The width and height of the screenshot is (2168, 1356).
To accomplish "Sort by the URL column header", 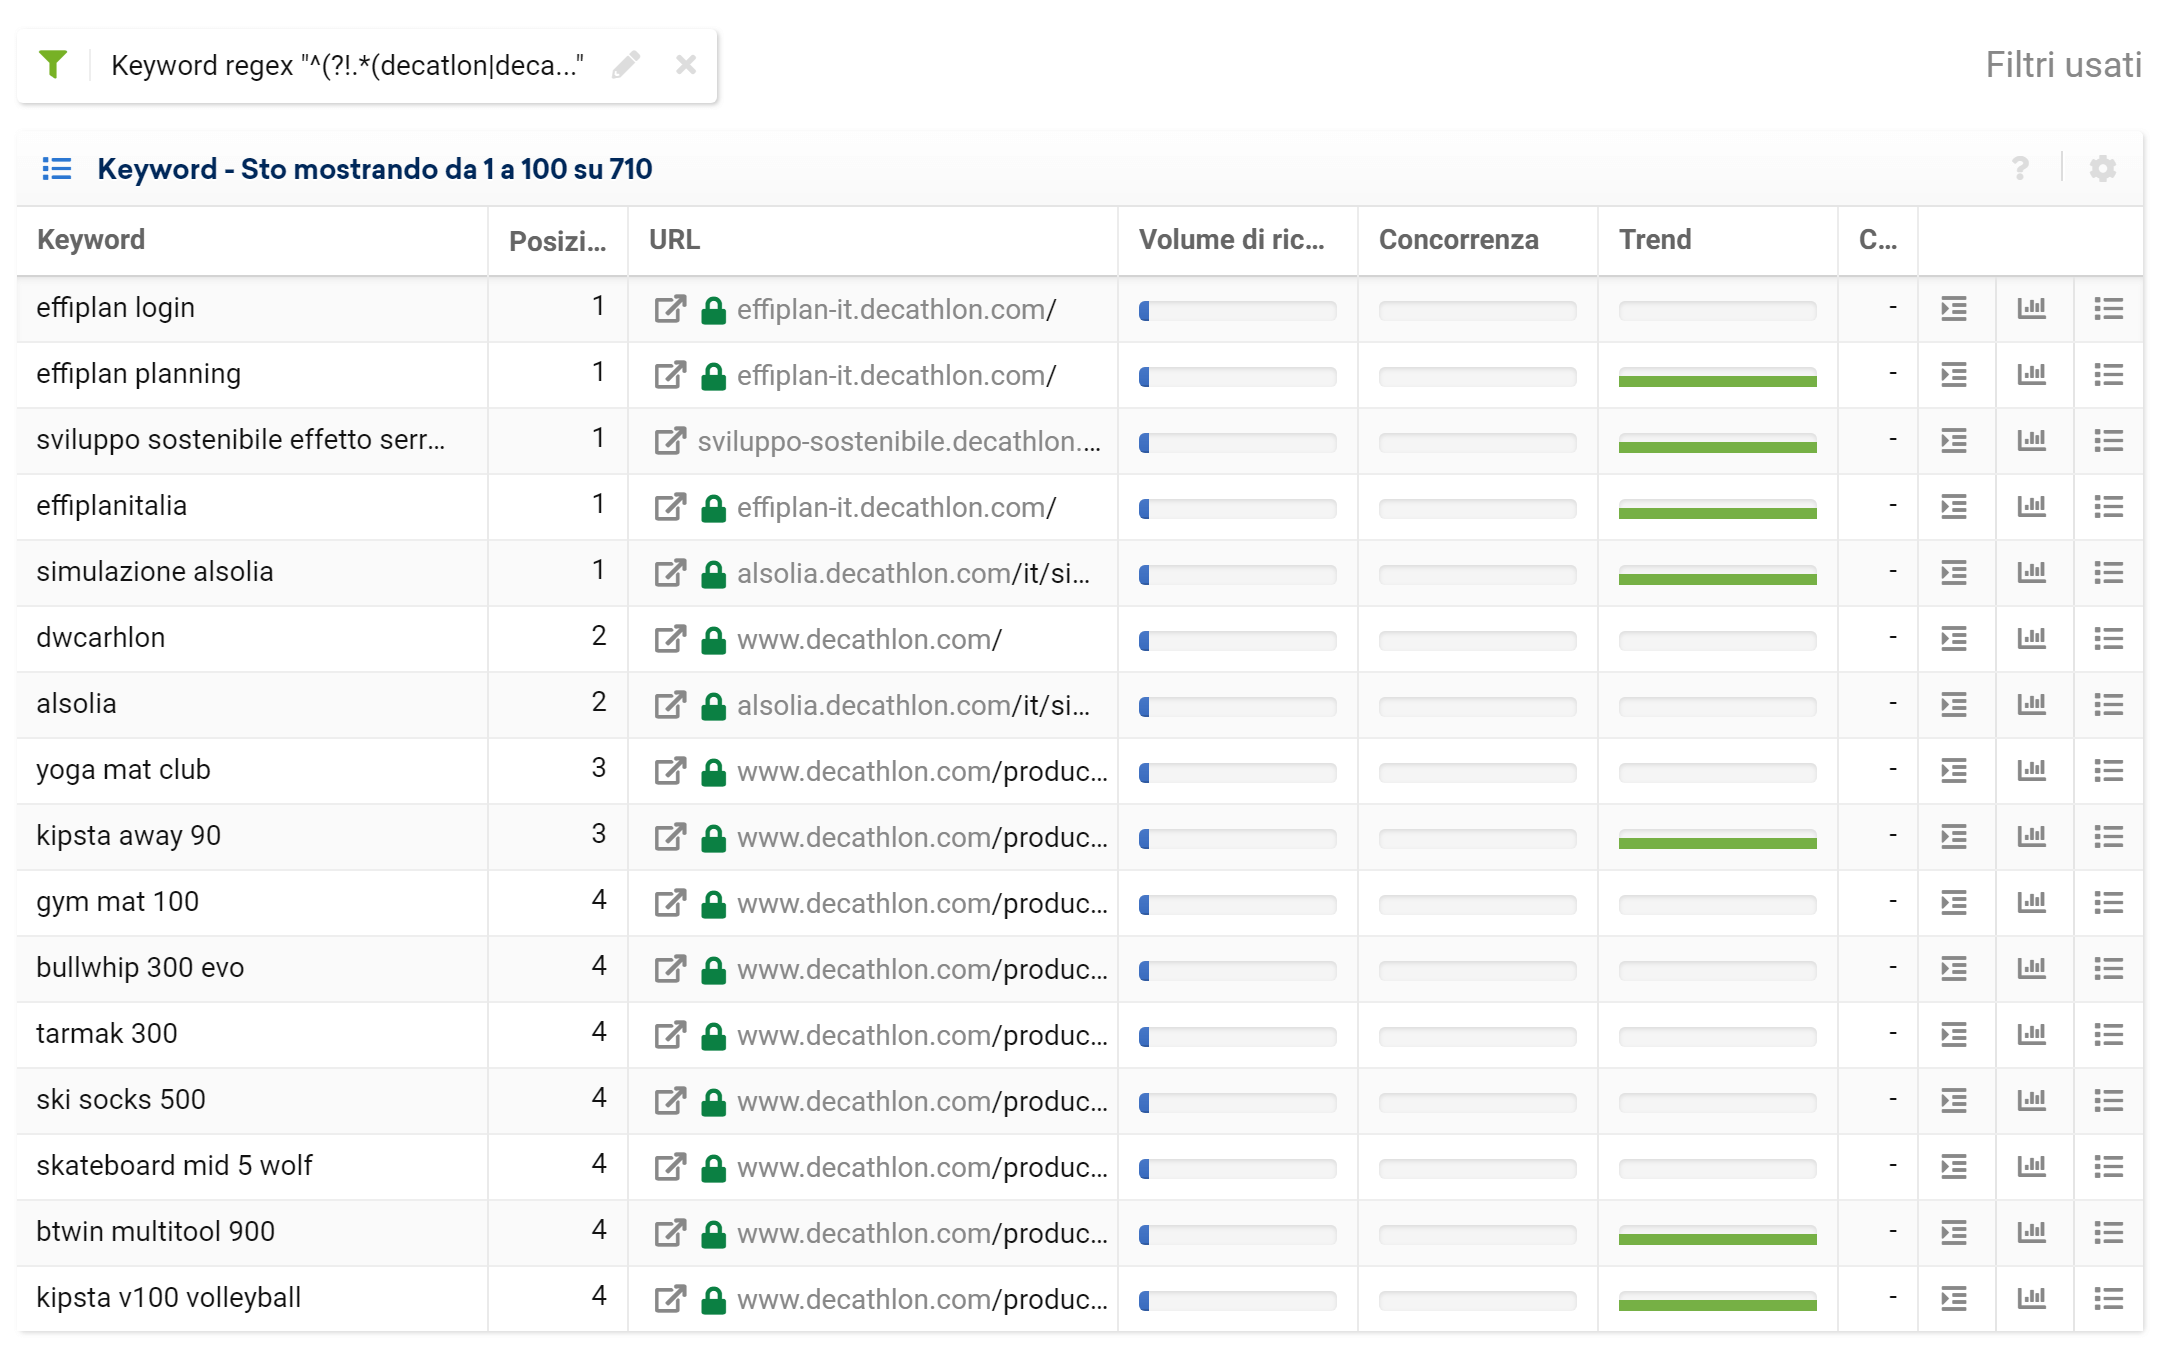I will pyautogui.click(x=674, y=240).
